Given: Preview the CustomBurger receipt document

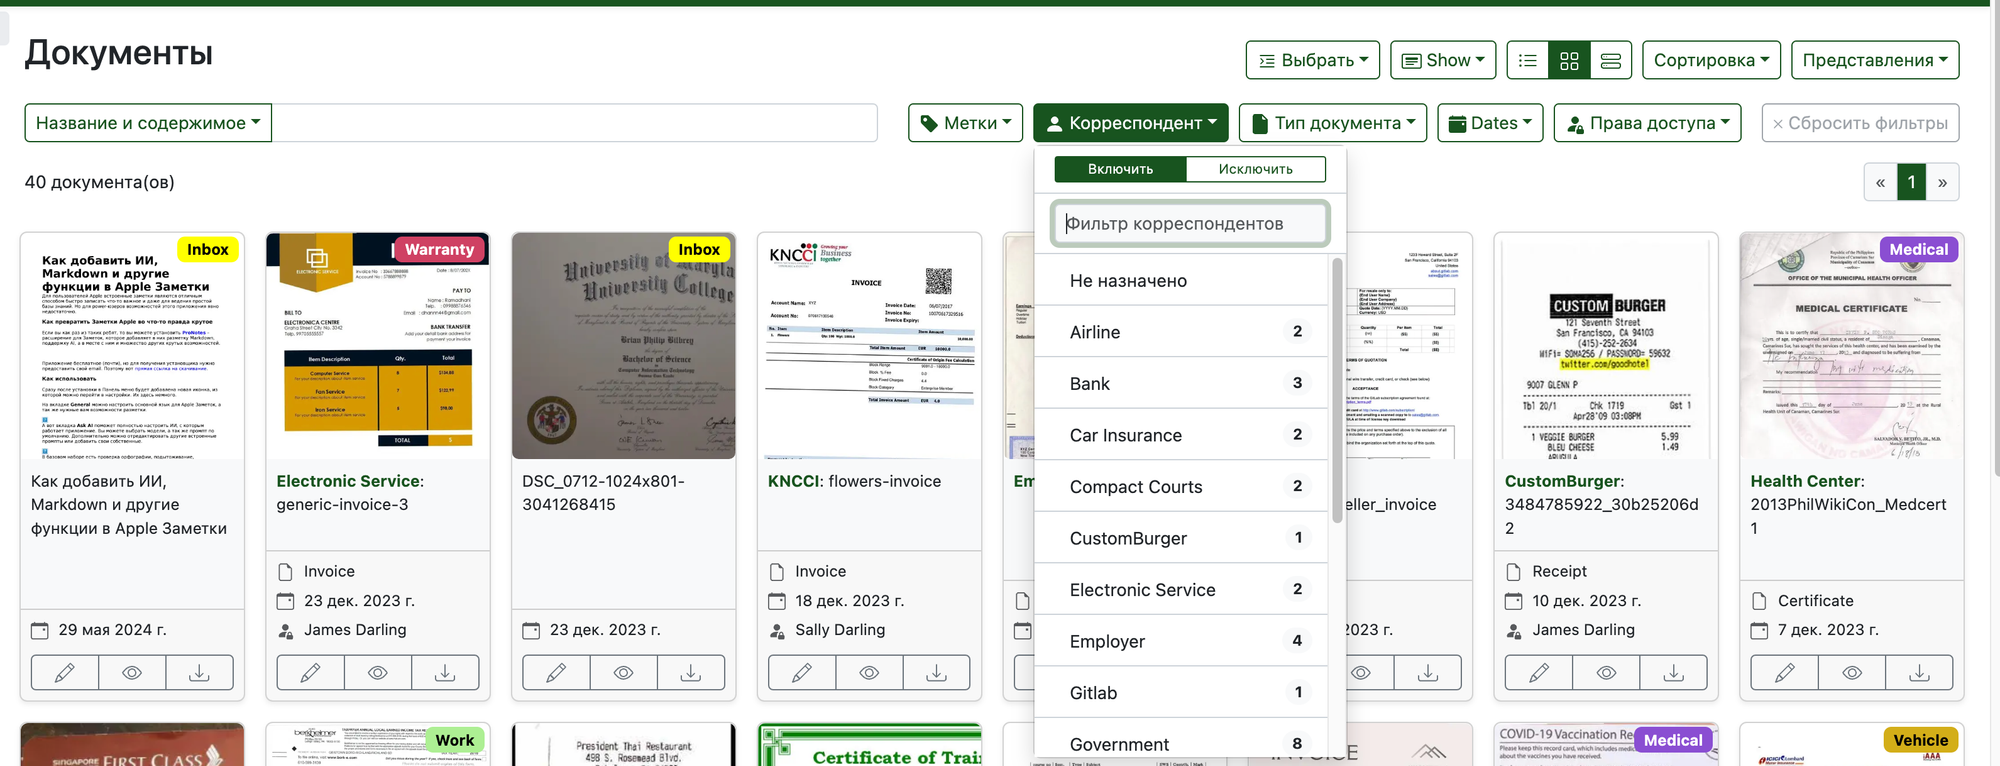Looking at the screenshot, I should point(1606,673).
